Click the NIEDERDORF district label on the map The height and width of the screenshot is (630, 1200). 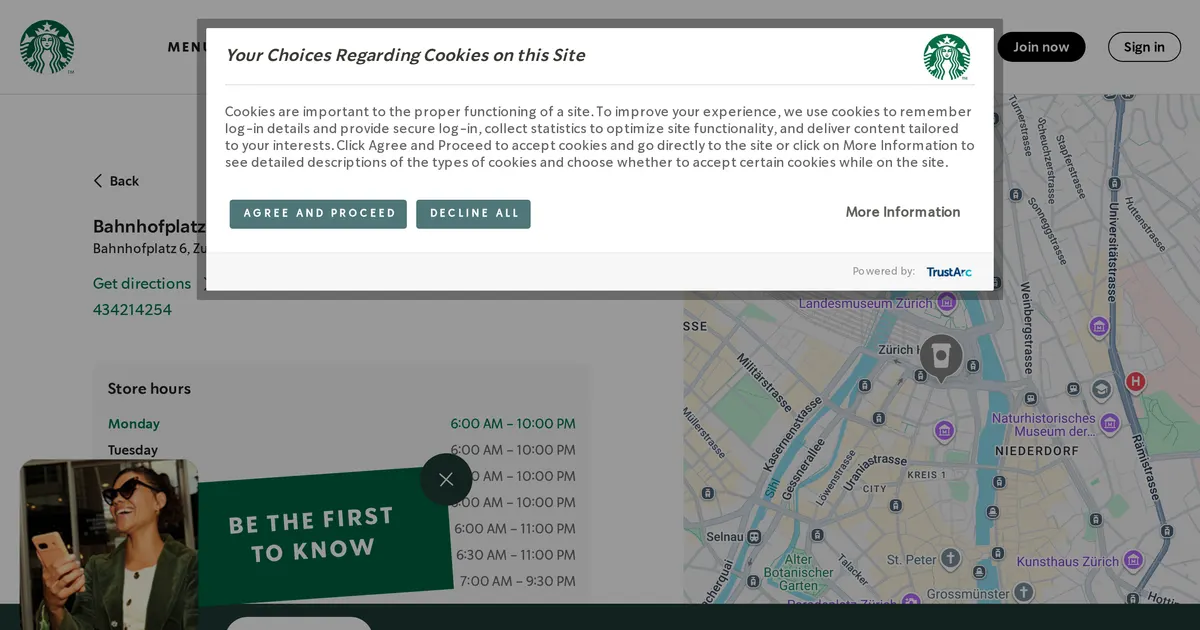coord(1037,452)
